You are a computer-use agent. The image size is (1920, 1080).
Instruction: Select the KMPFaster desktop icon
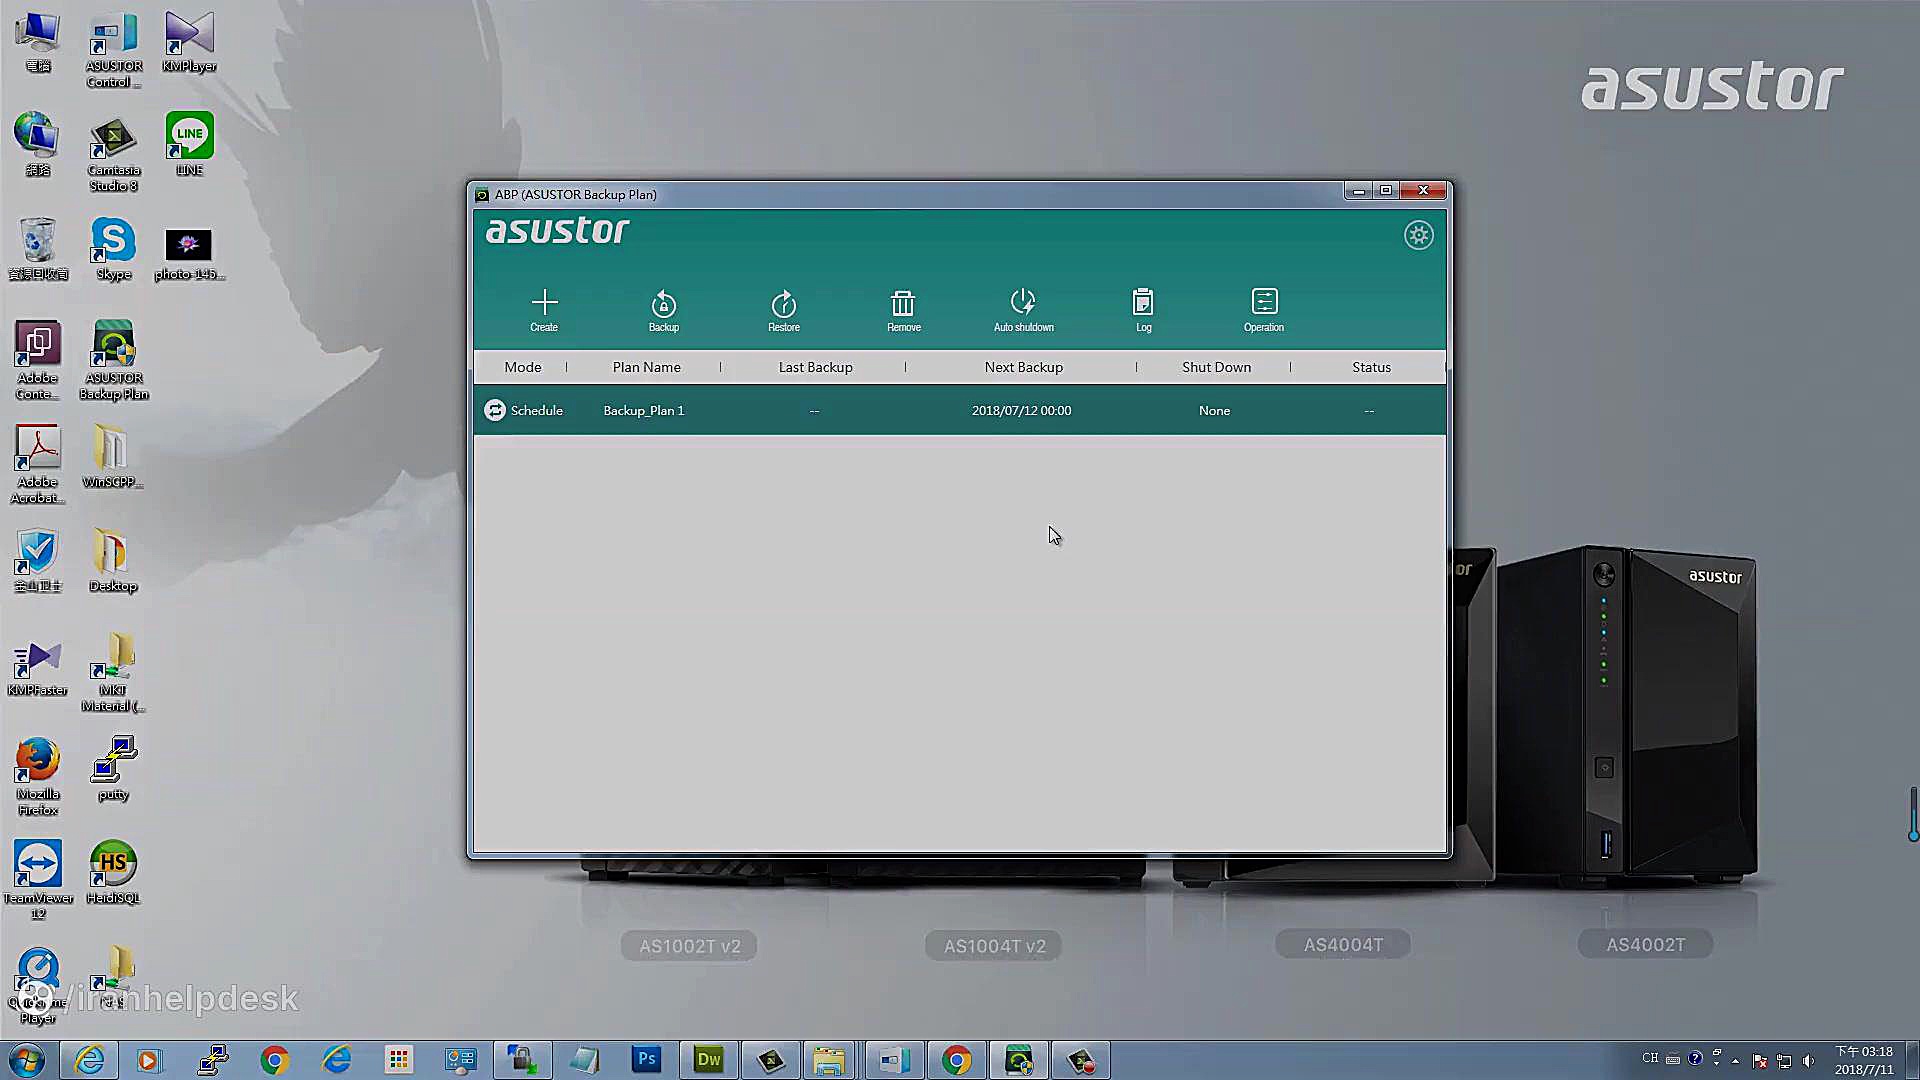click(x=37, y=666)
